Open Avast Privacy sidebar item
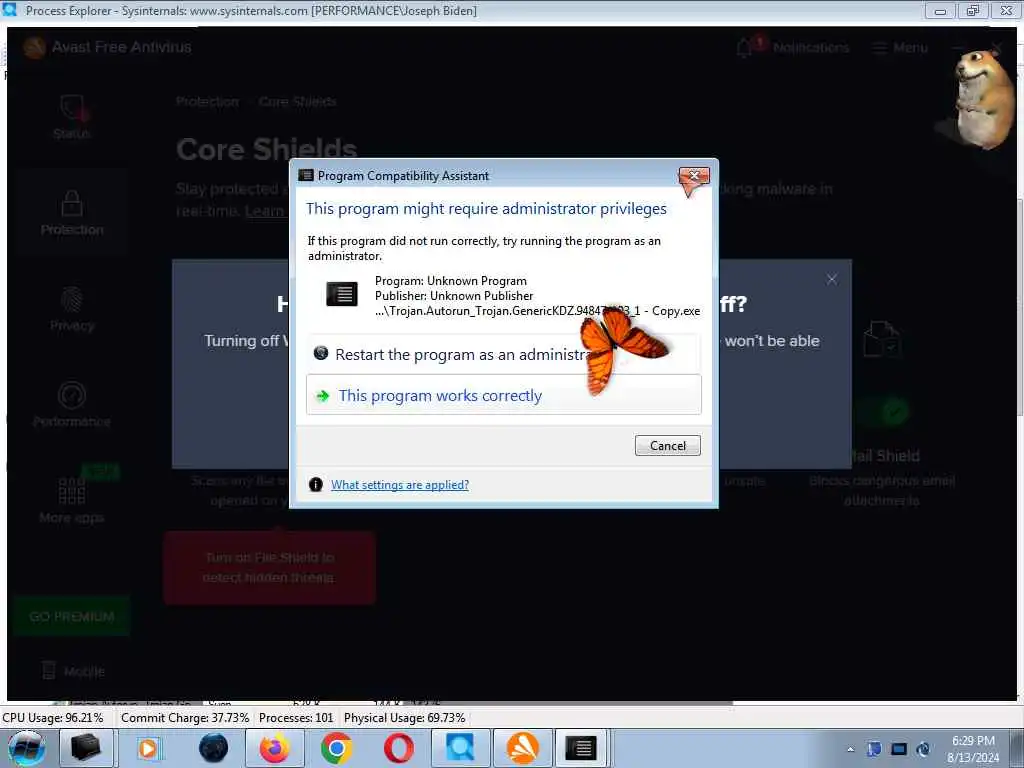Image resolution: width=1024 pixels, height=768 pixels. [x=72, y=309]
